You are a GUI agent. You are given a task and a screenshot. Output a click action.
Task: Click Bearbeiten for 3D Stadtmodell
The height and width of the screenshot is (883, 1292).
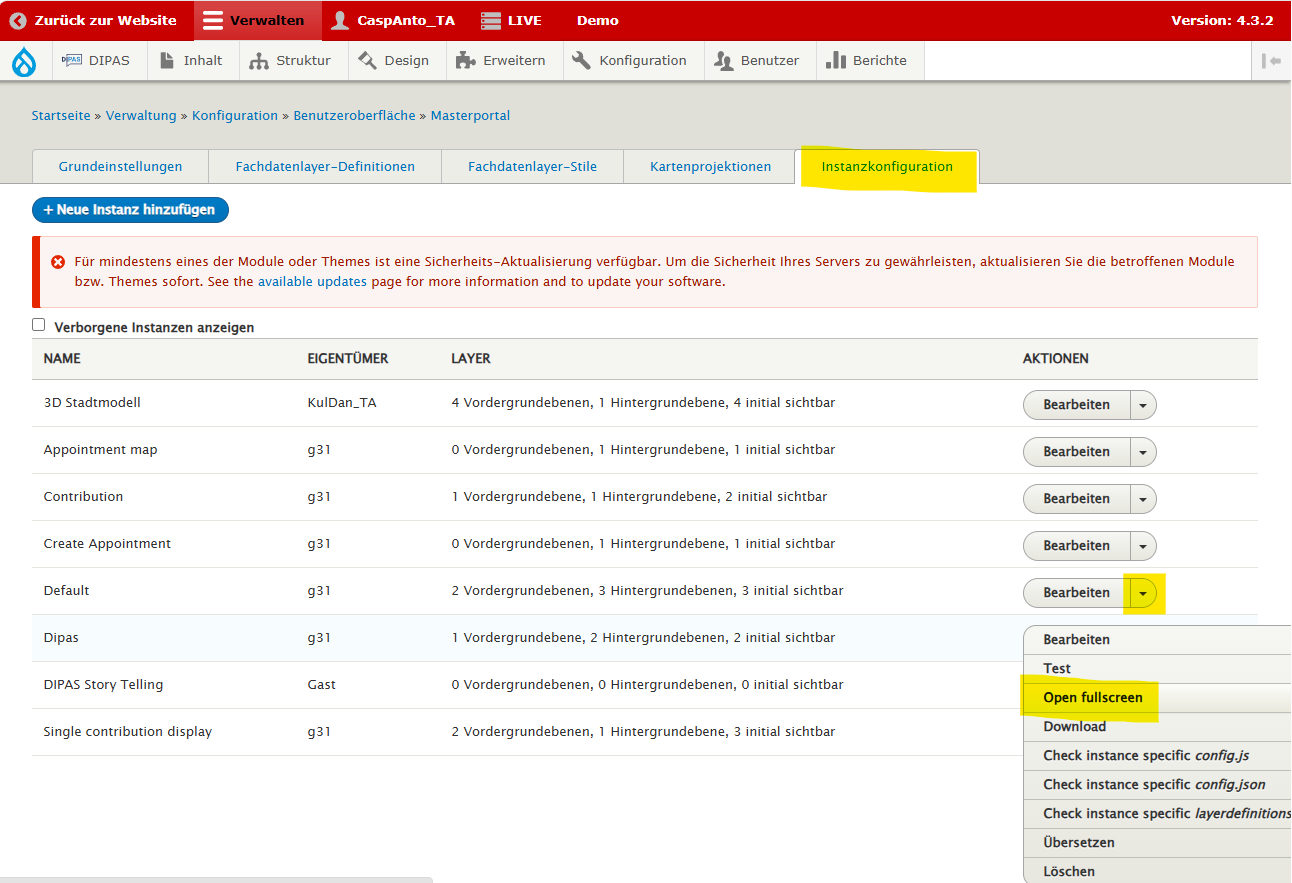(x=1076, y=405)
